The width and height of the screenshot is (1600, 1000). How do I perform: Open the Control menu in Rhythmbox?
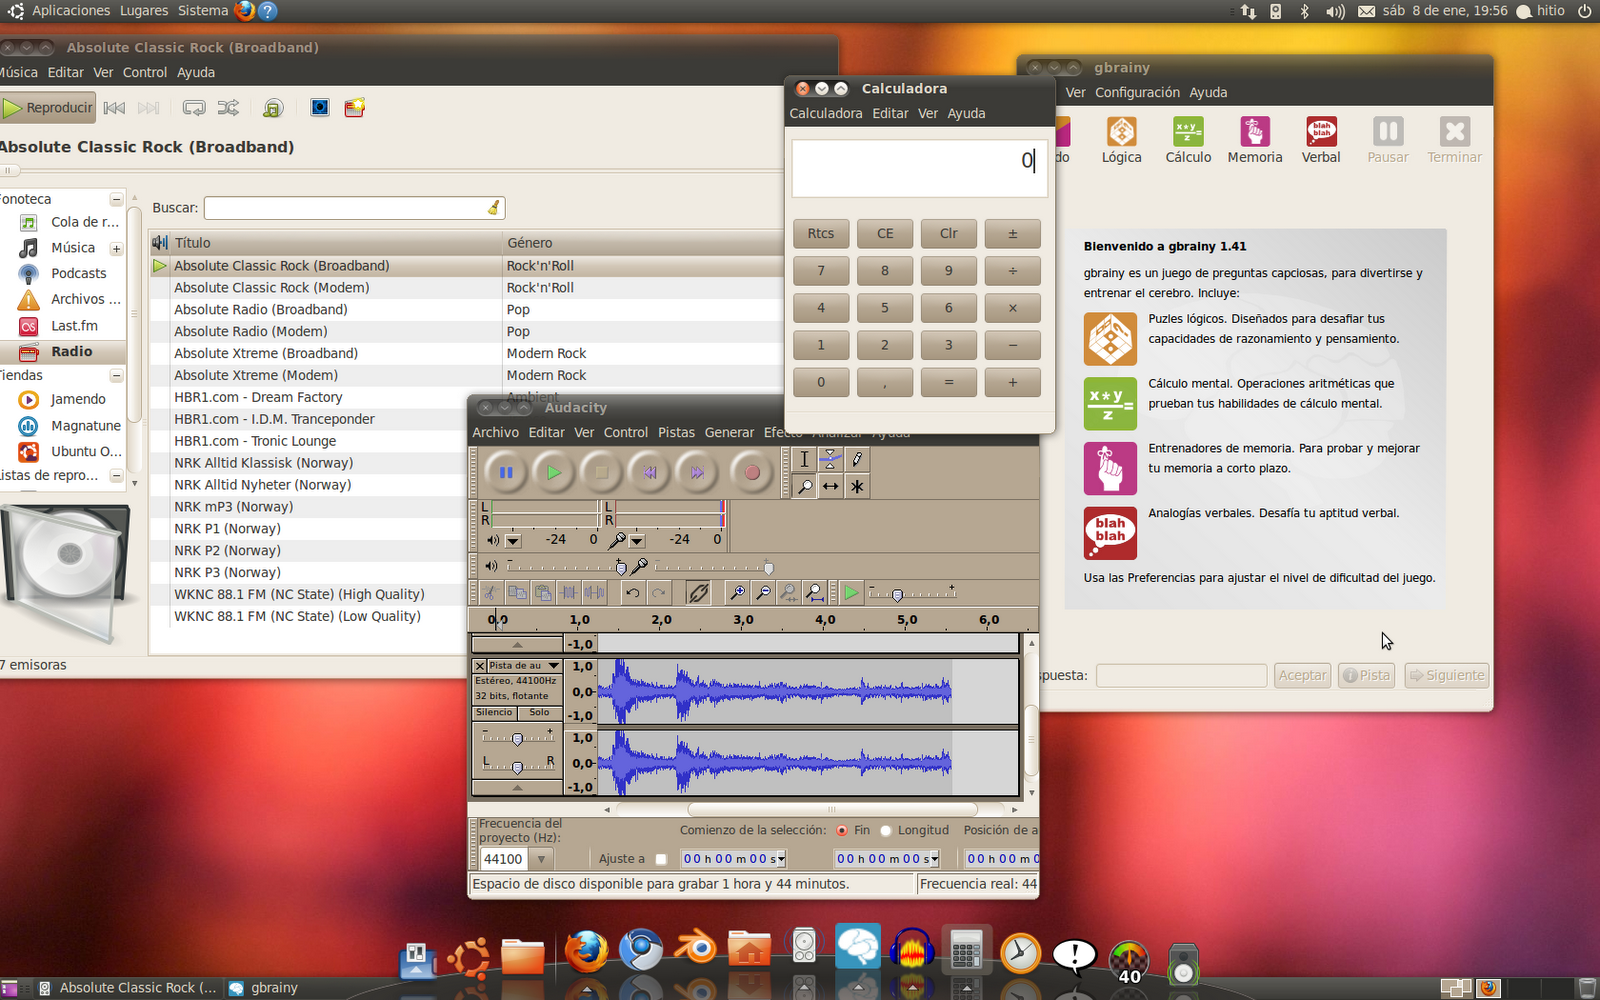click(x=145, y=73)
